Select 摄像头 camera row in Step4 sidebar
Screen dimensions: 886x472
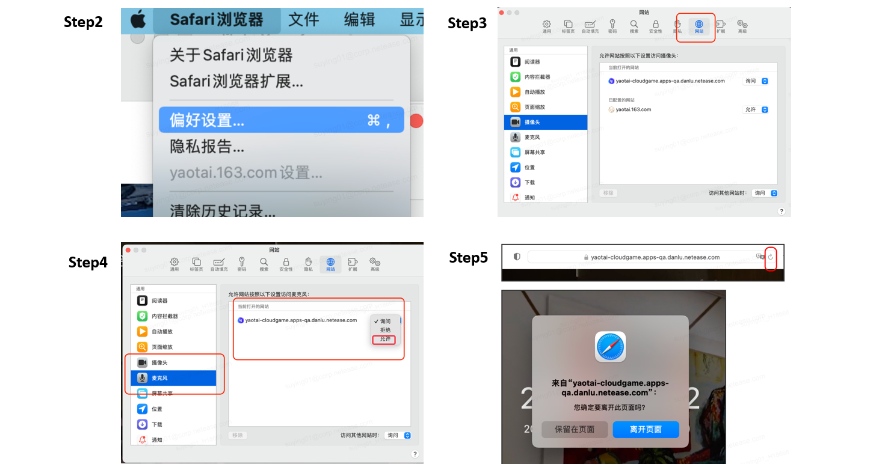173,362
